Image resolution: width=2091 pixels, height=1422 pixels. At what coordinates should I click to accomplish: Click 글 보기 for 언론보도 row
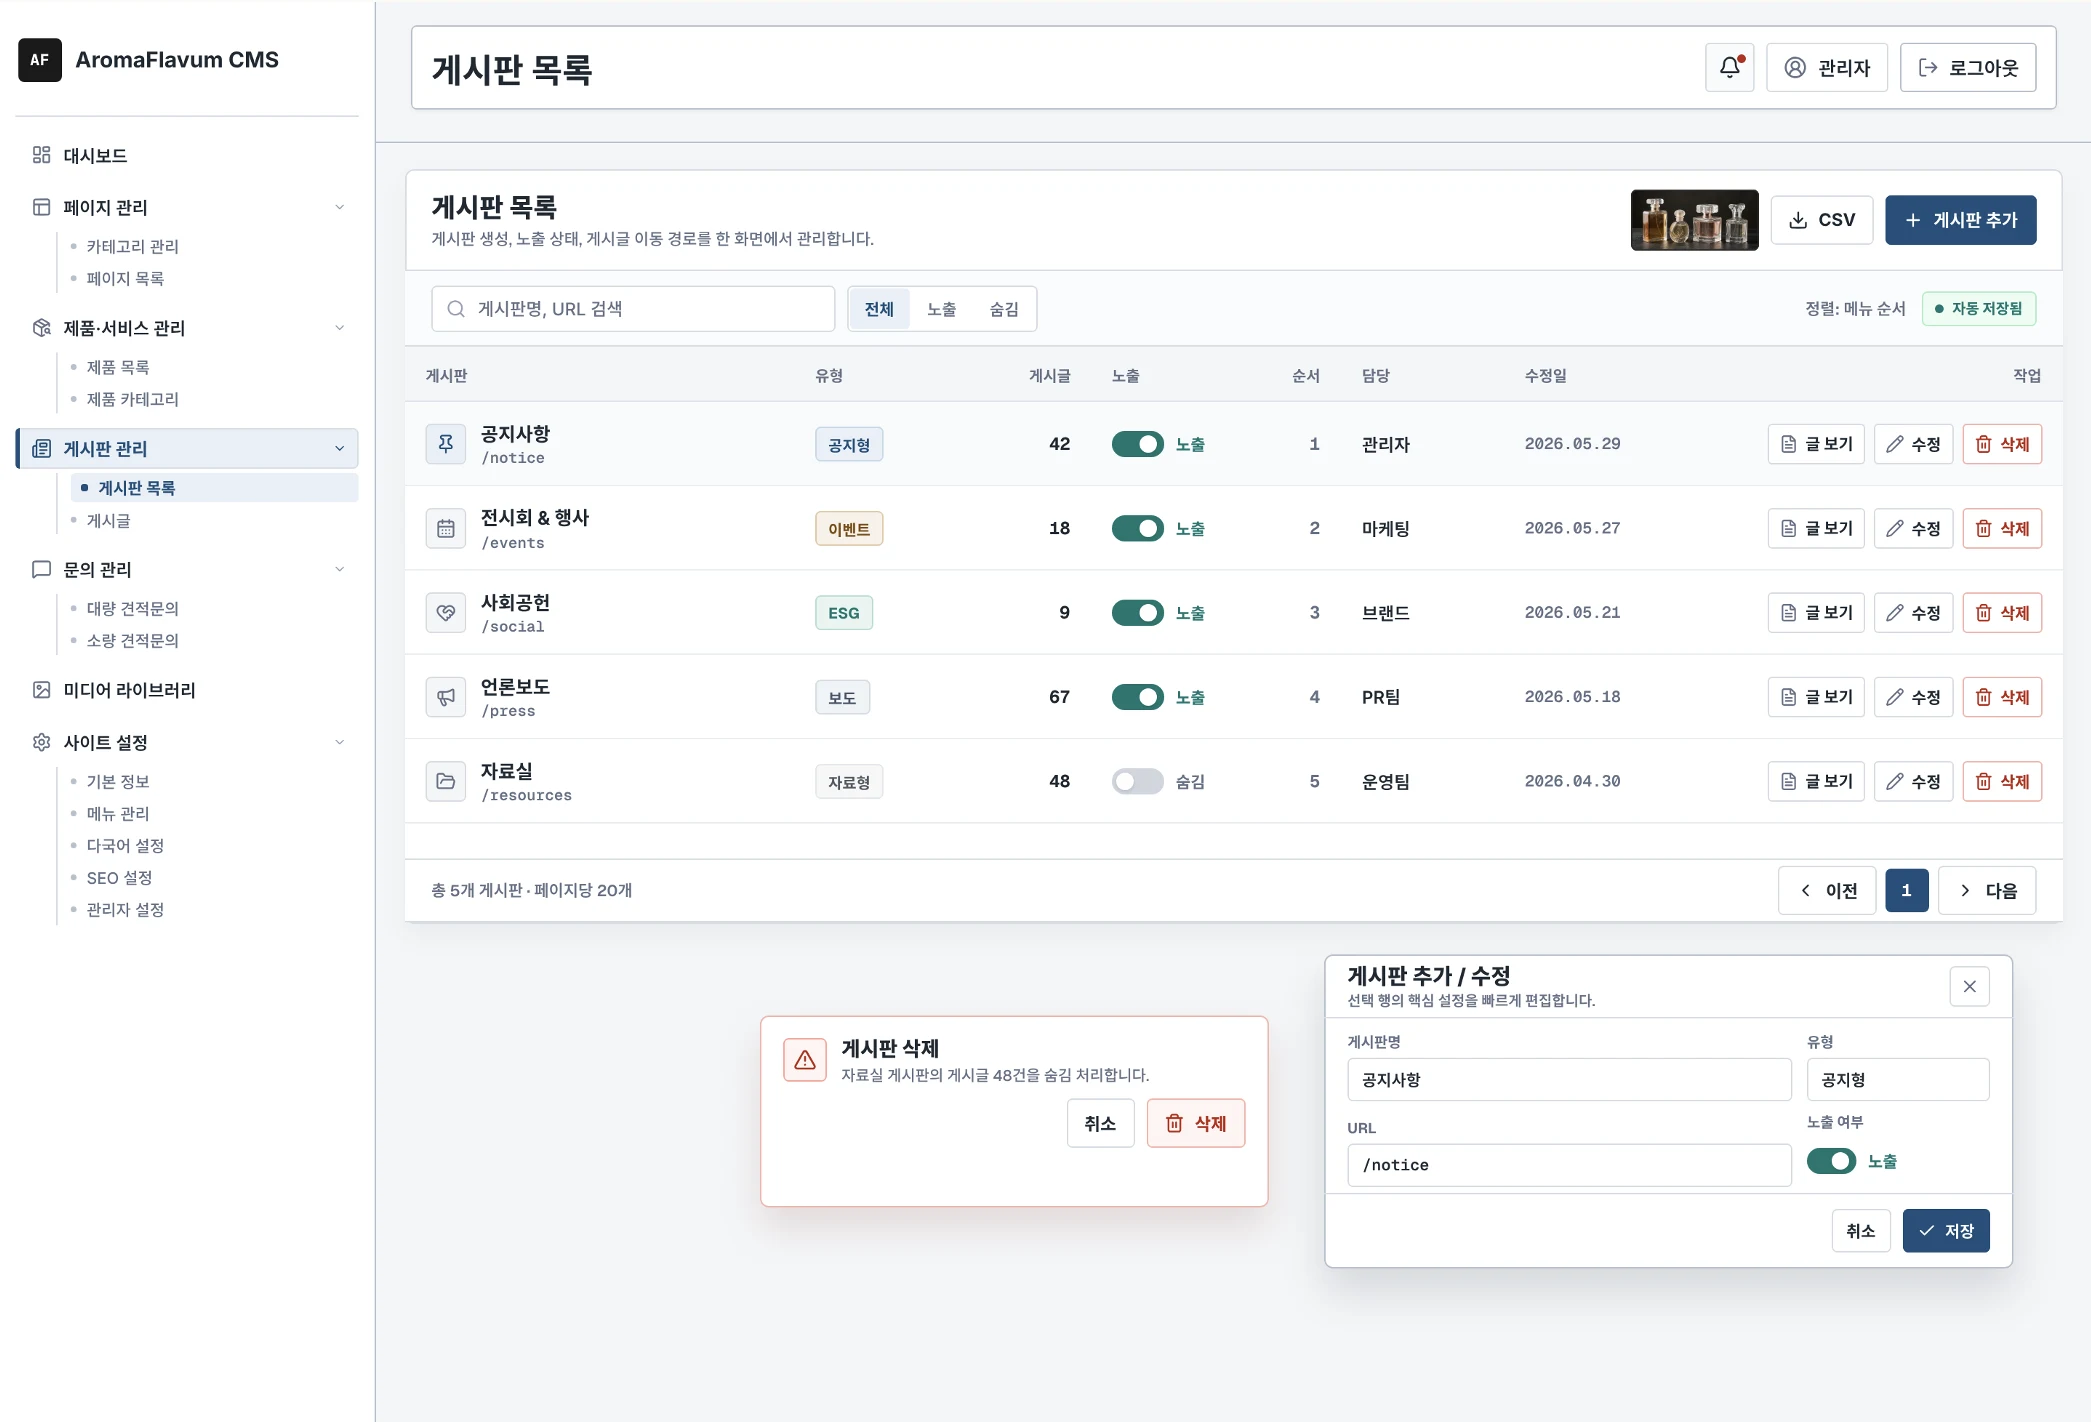click(1816, 697)
